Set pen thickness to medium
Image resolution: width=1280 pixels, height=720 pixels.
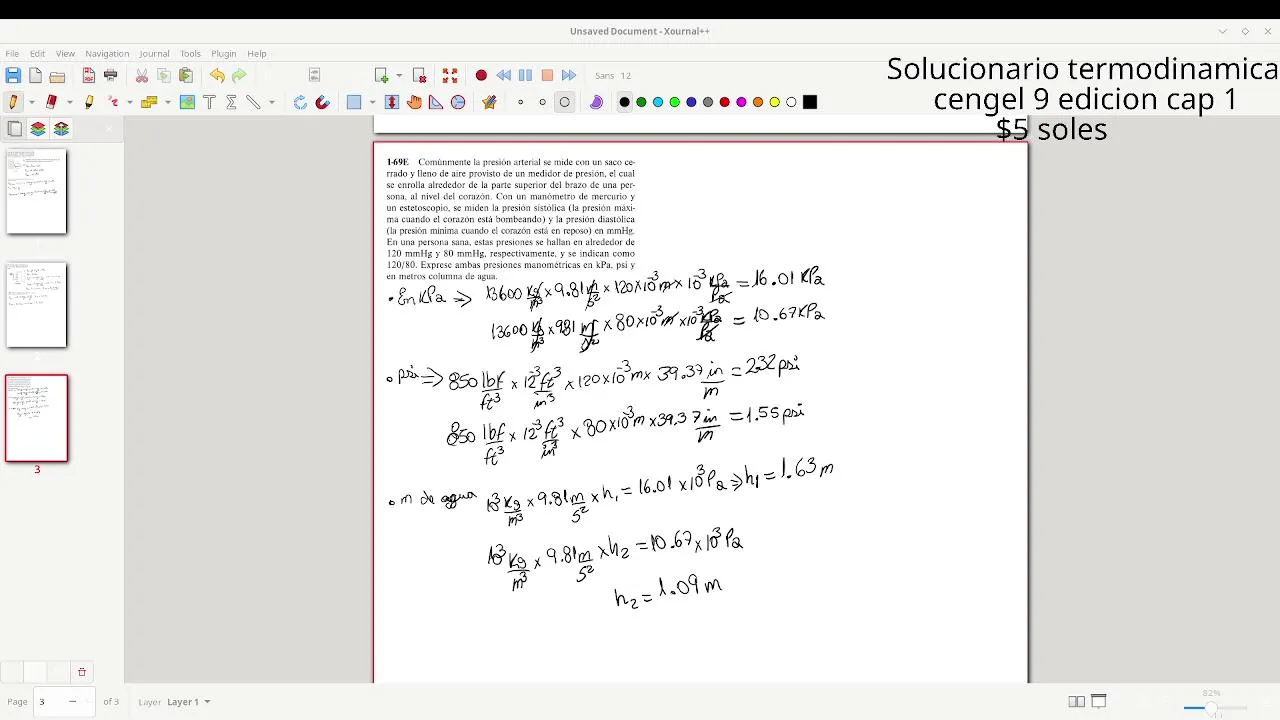[542, 102]
